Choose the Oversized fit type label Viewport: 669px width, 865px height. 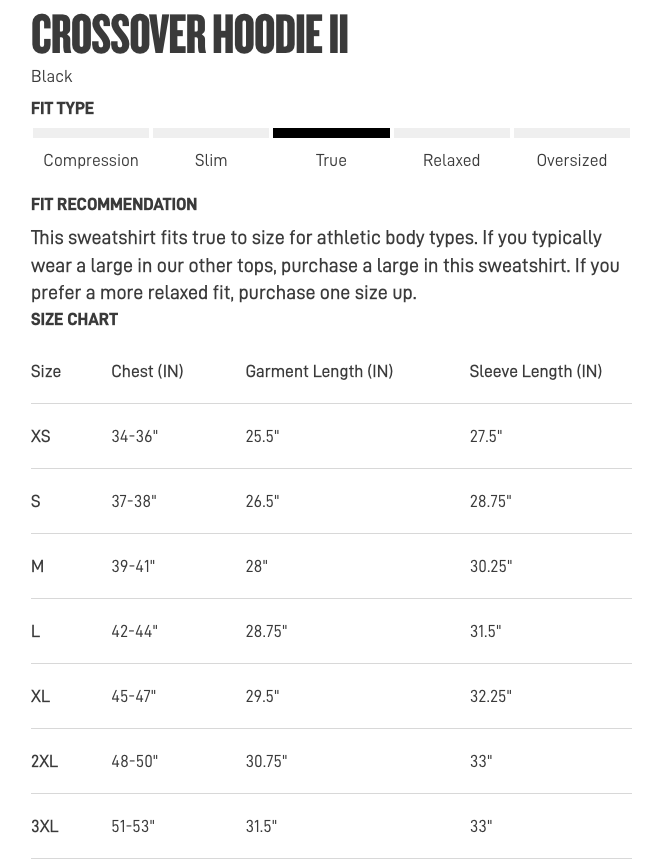click(571, 161)
